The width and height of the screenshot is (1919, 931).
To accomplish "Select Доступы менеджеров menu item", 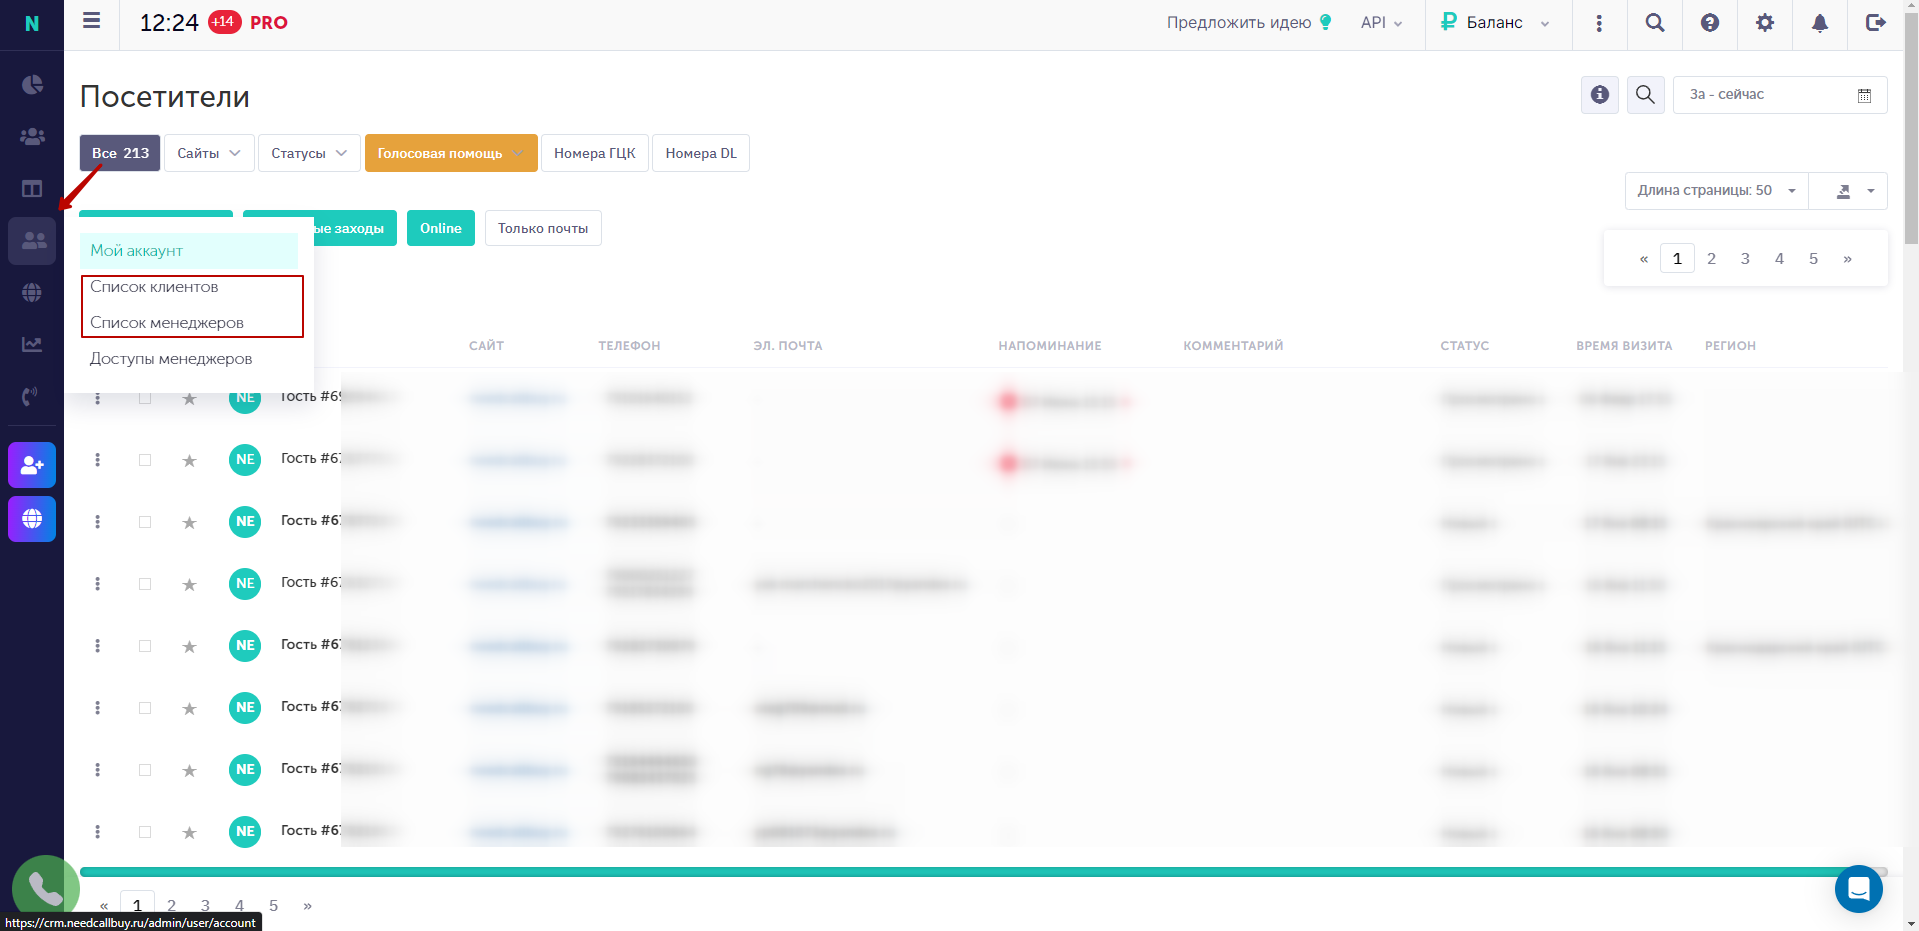I will point(171,359).
